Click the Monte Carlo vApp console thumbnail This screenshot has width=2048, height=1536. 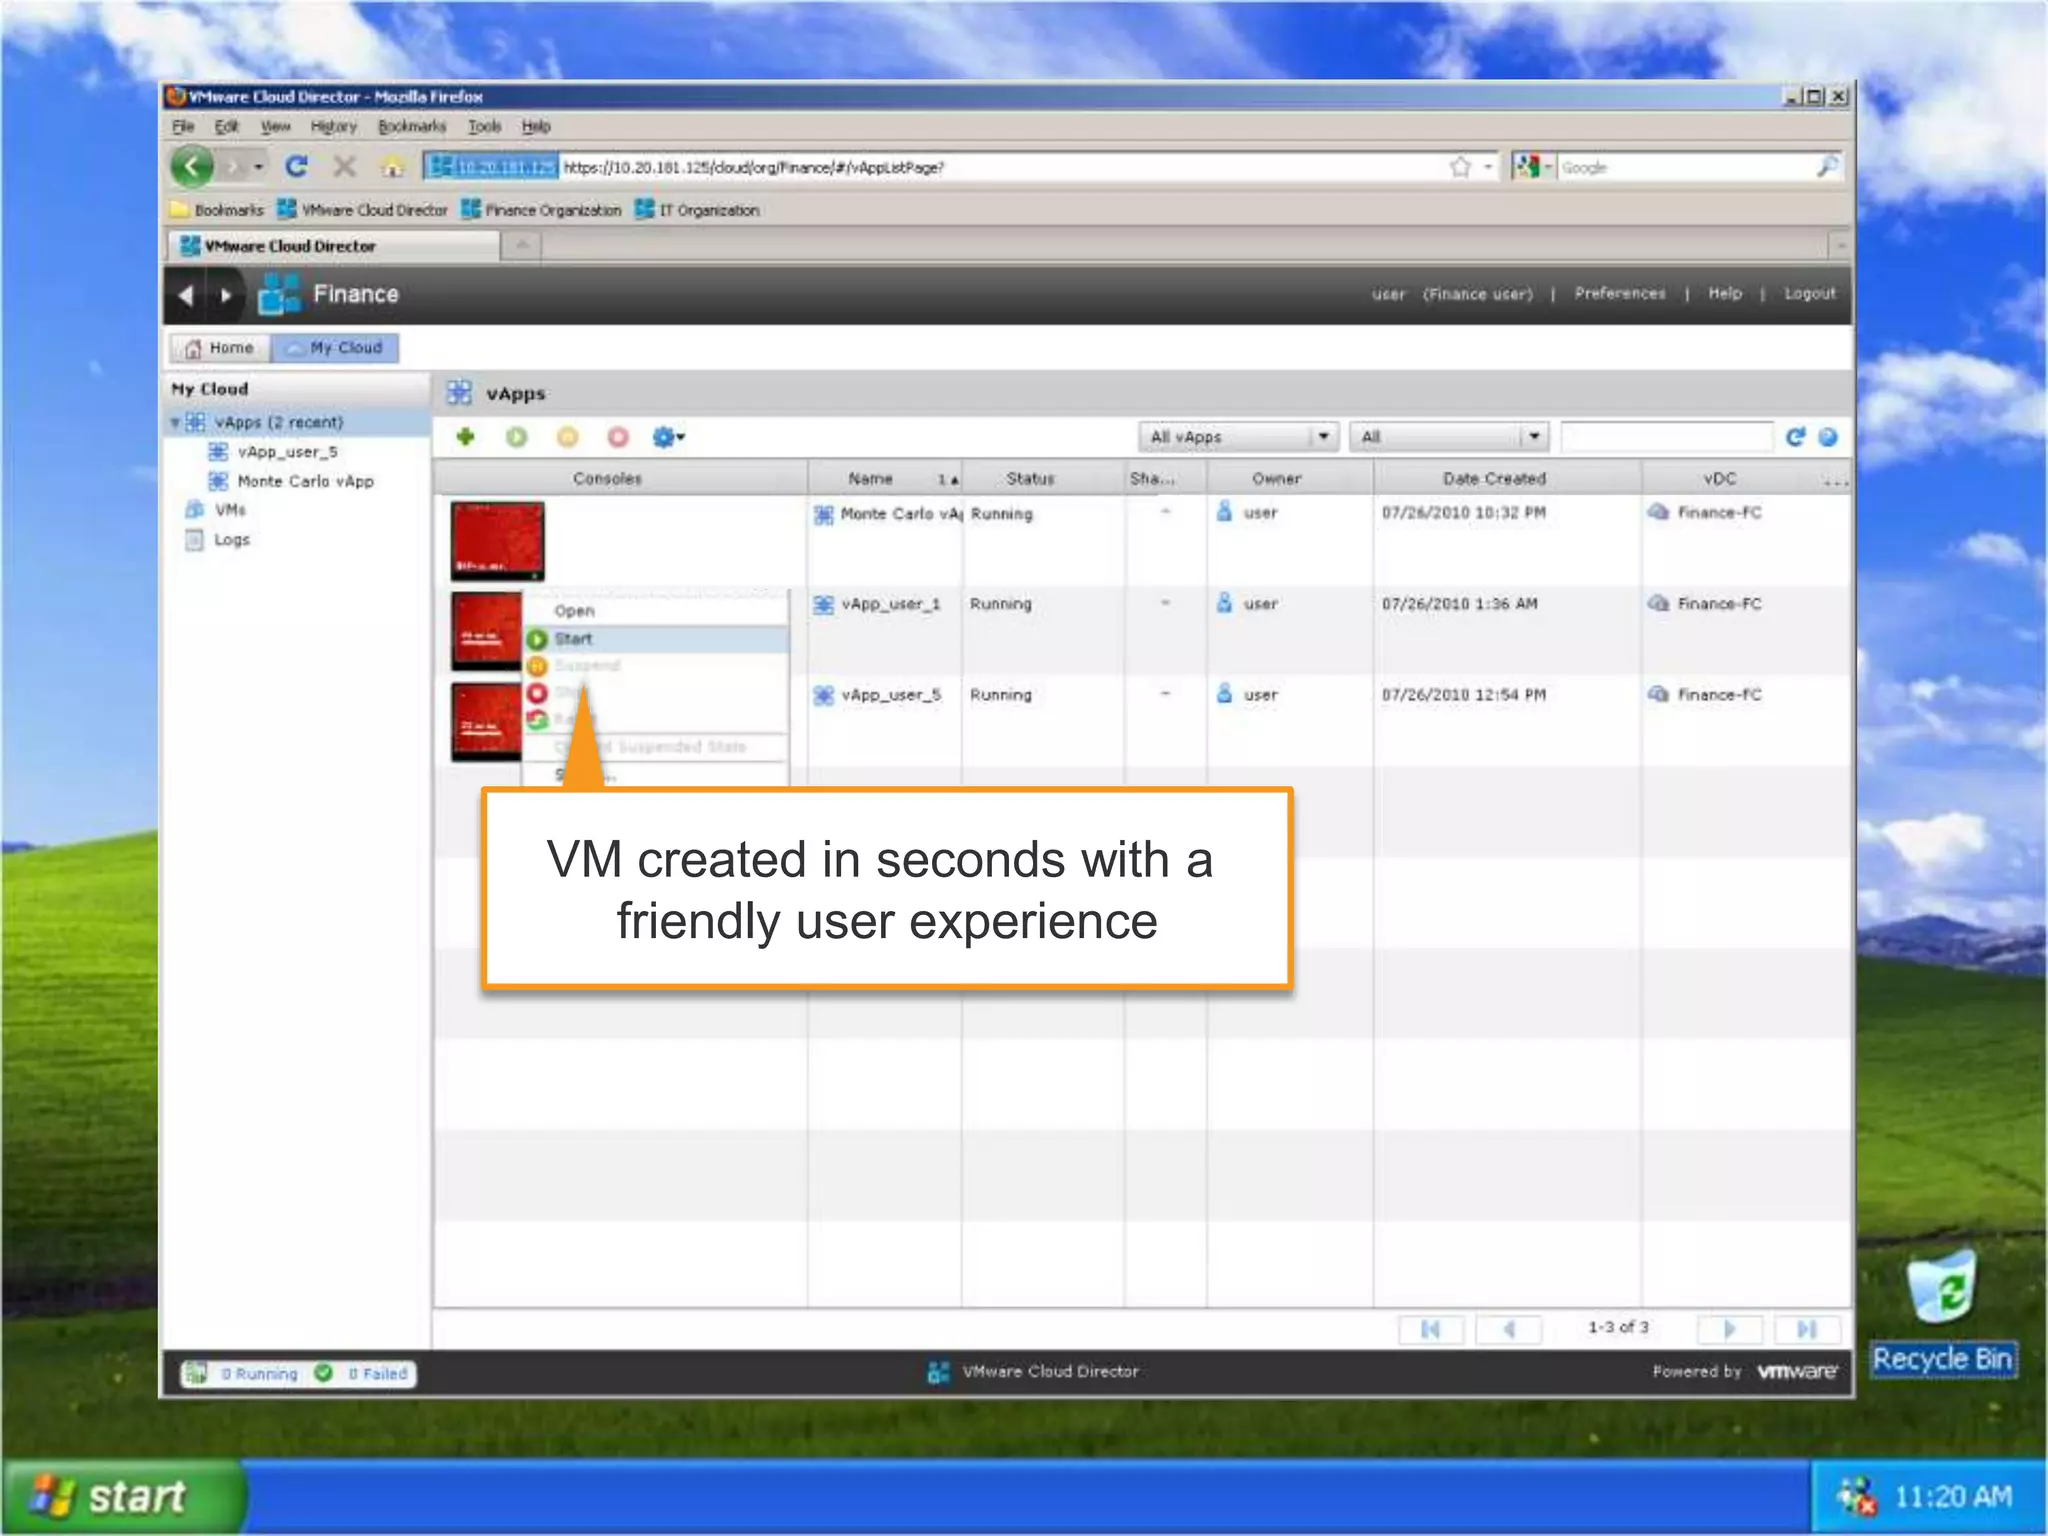coord(497,541)
